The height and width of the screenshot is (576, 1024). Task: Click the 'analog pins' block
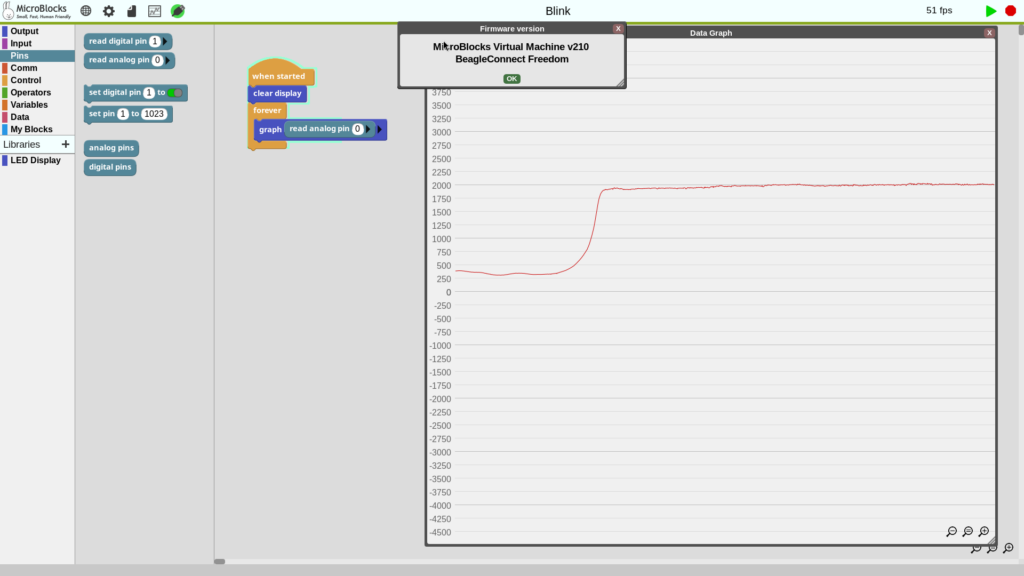click(111, 148)
